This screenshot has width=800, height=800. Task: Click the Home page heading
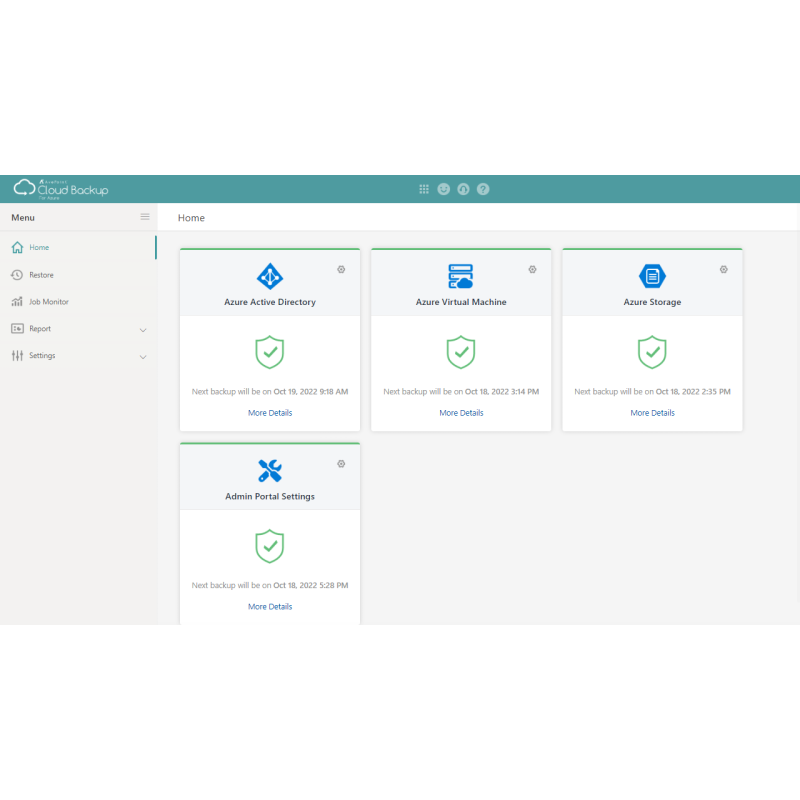pos(191,218)
